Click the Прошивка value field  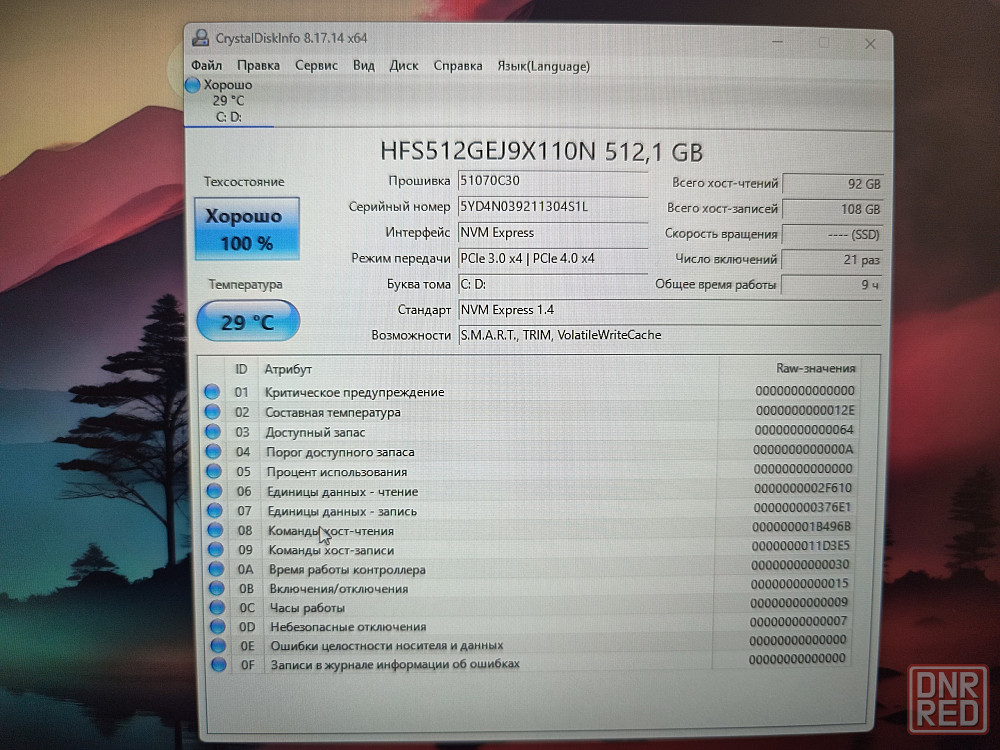pos(552,181)
